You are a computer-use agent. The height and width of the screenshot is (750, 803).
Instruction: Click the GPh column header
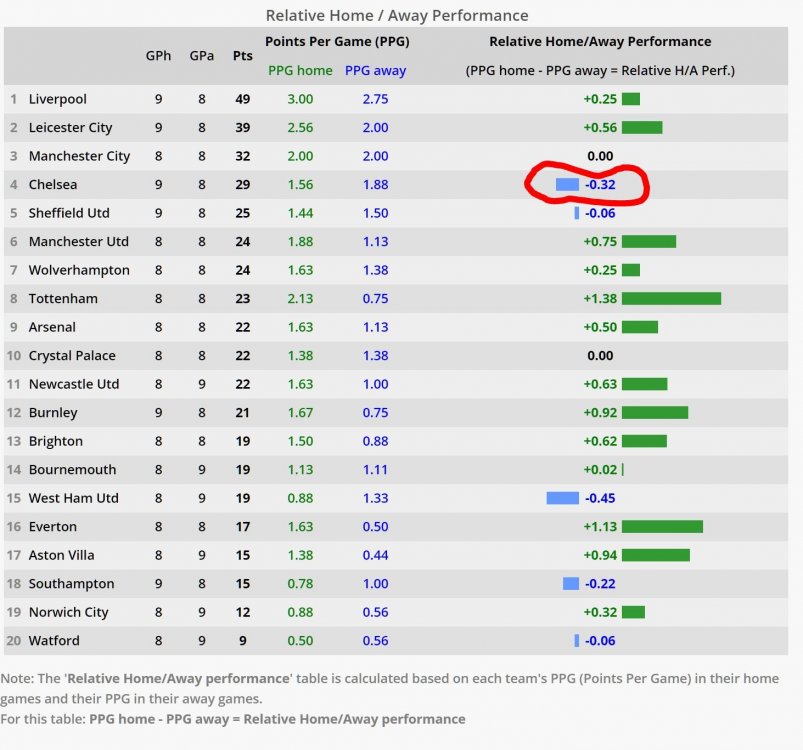(158, 55)
